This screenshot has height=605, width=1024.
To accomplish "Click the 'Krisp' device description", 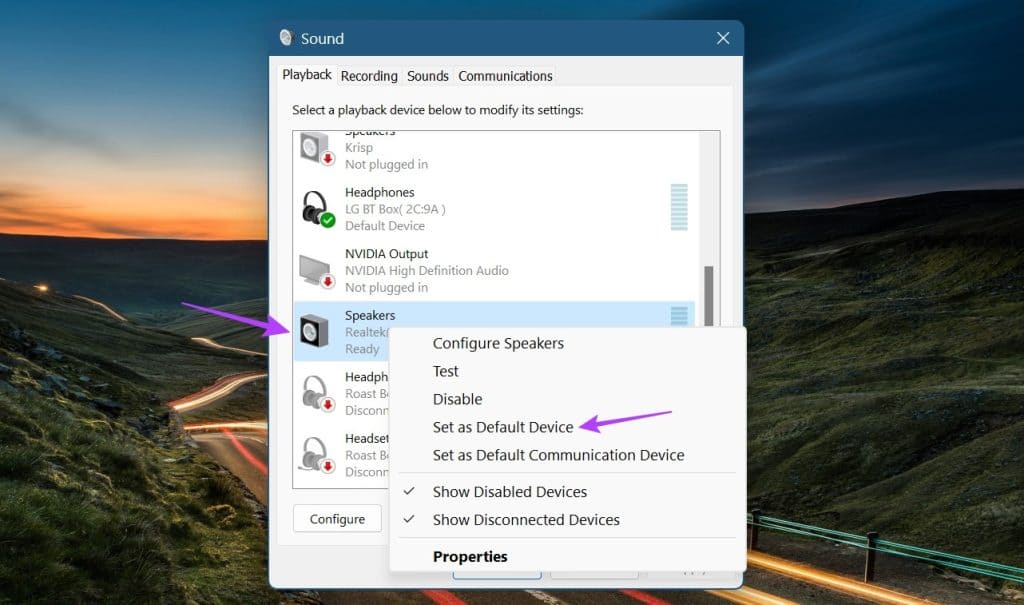I will click(x=359, y=148).
